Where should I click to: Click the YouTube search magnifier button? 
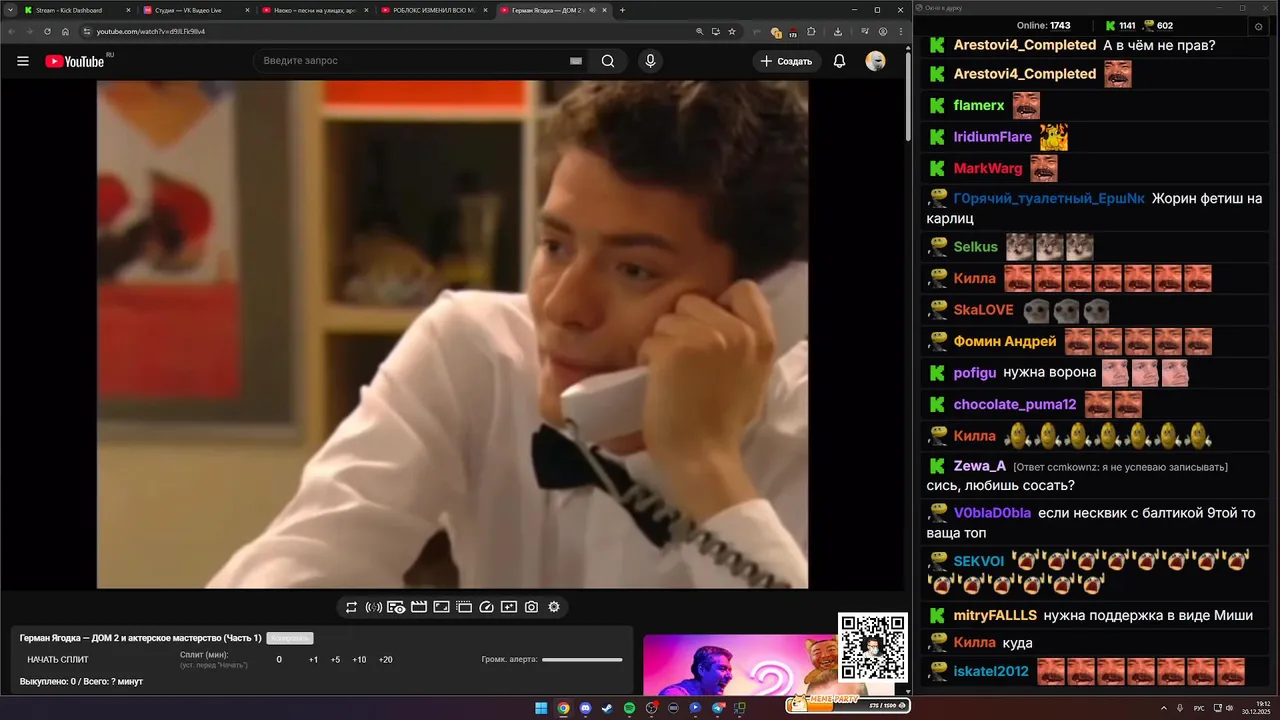pos(608,61)
